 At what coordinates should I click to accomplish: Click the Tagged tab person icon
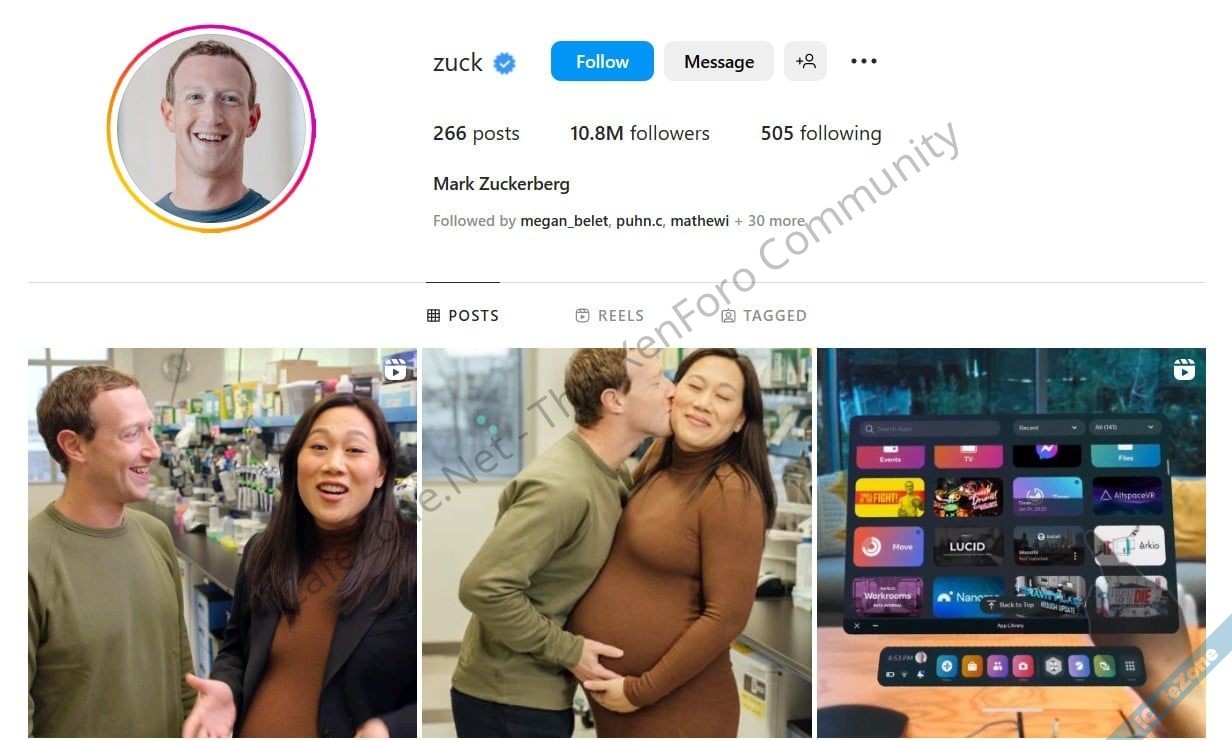(x=728, y=315)
